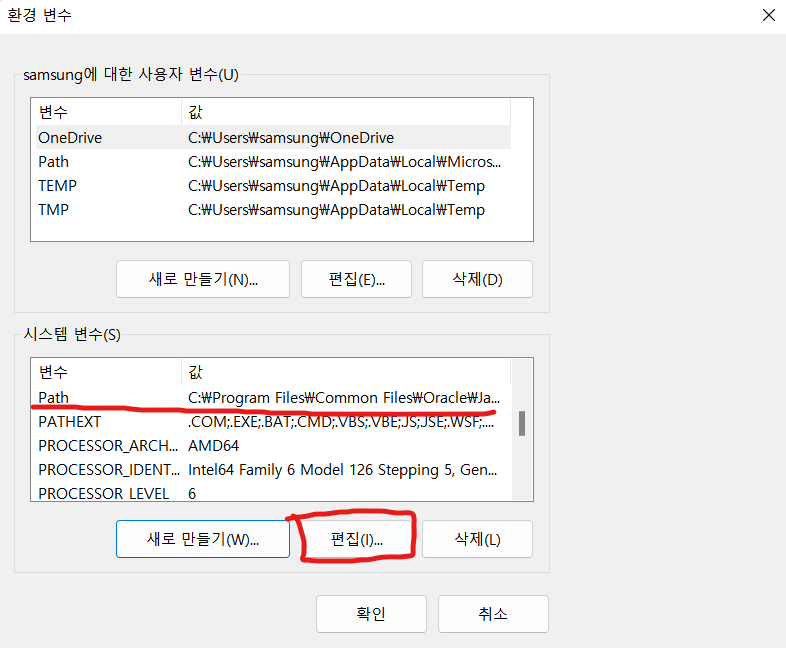Image resolution: width=786 pixels, height=648 pixels.
Task: Click 값 column header in system variables
Action: pyautogui.click(x=346, y=372)
